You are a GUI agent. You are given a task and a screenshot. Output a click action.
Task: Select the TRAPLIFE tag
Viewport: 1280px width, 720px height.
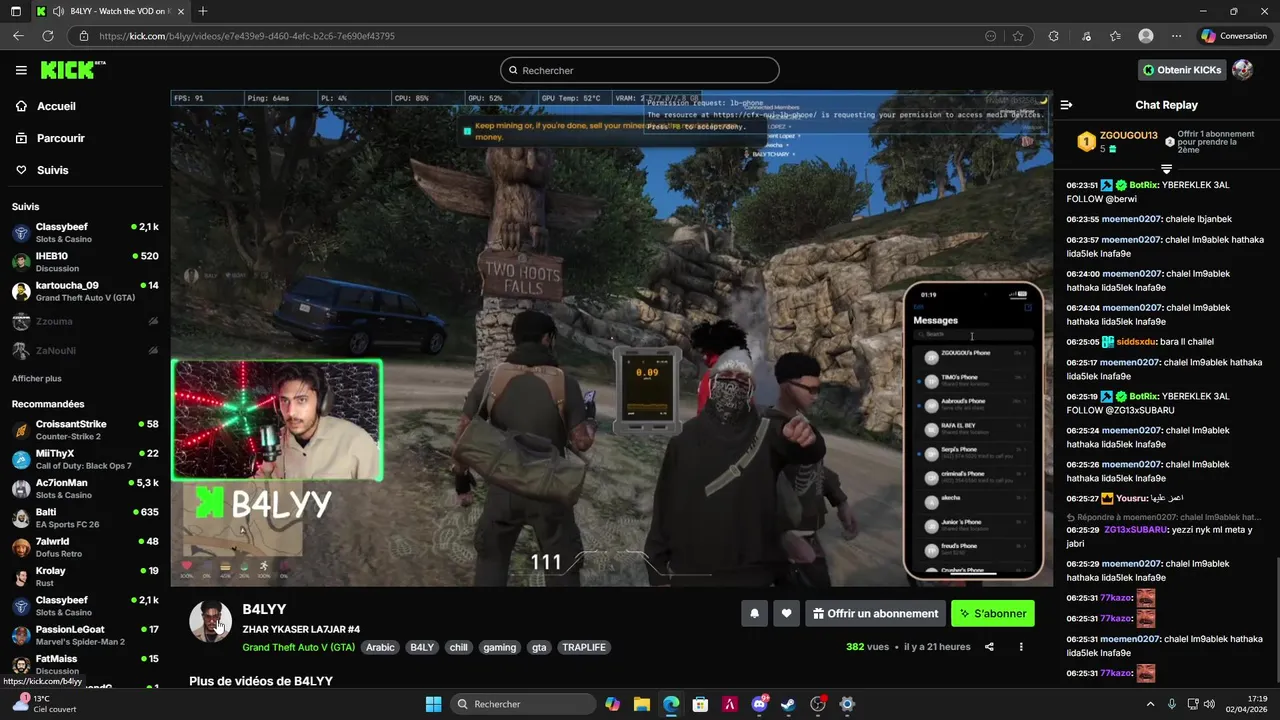point(584,647)
